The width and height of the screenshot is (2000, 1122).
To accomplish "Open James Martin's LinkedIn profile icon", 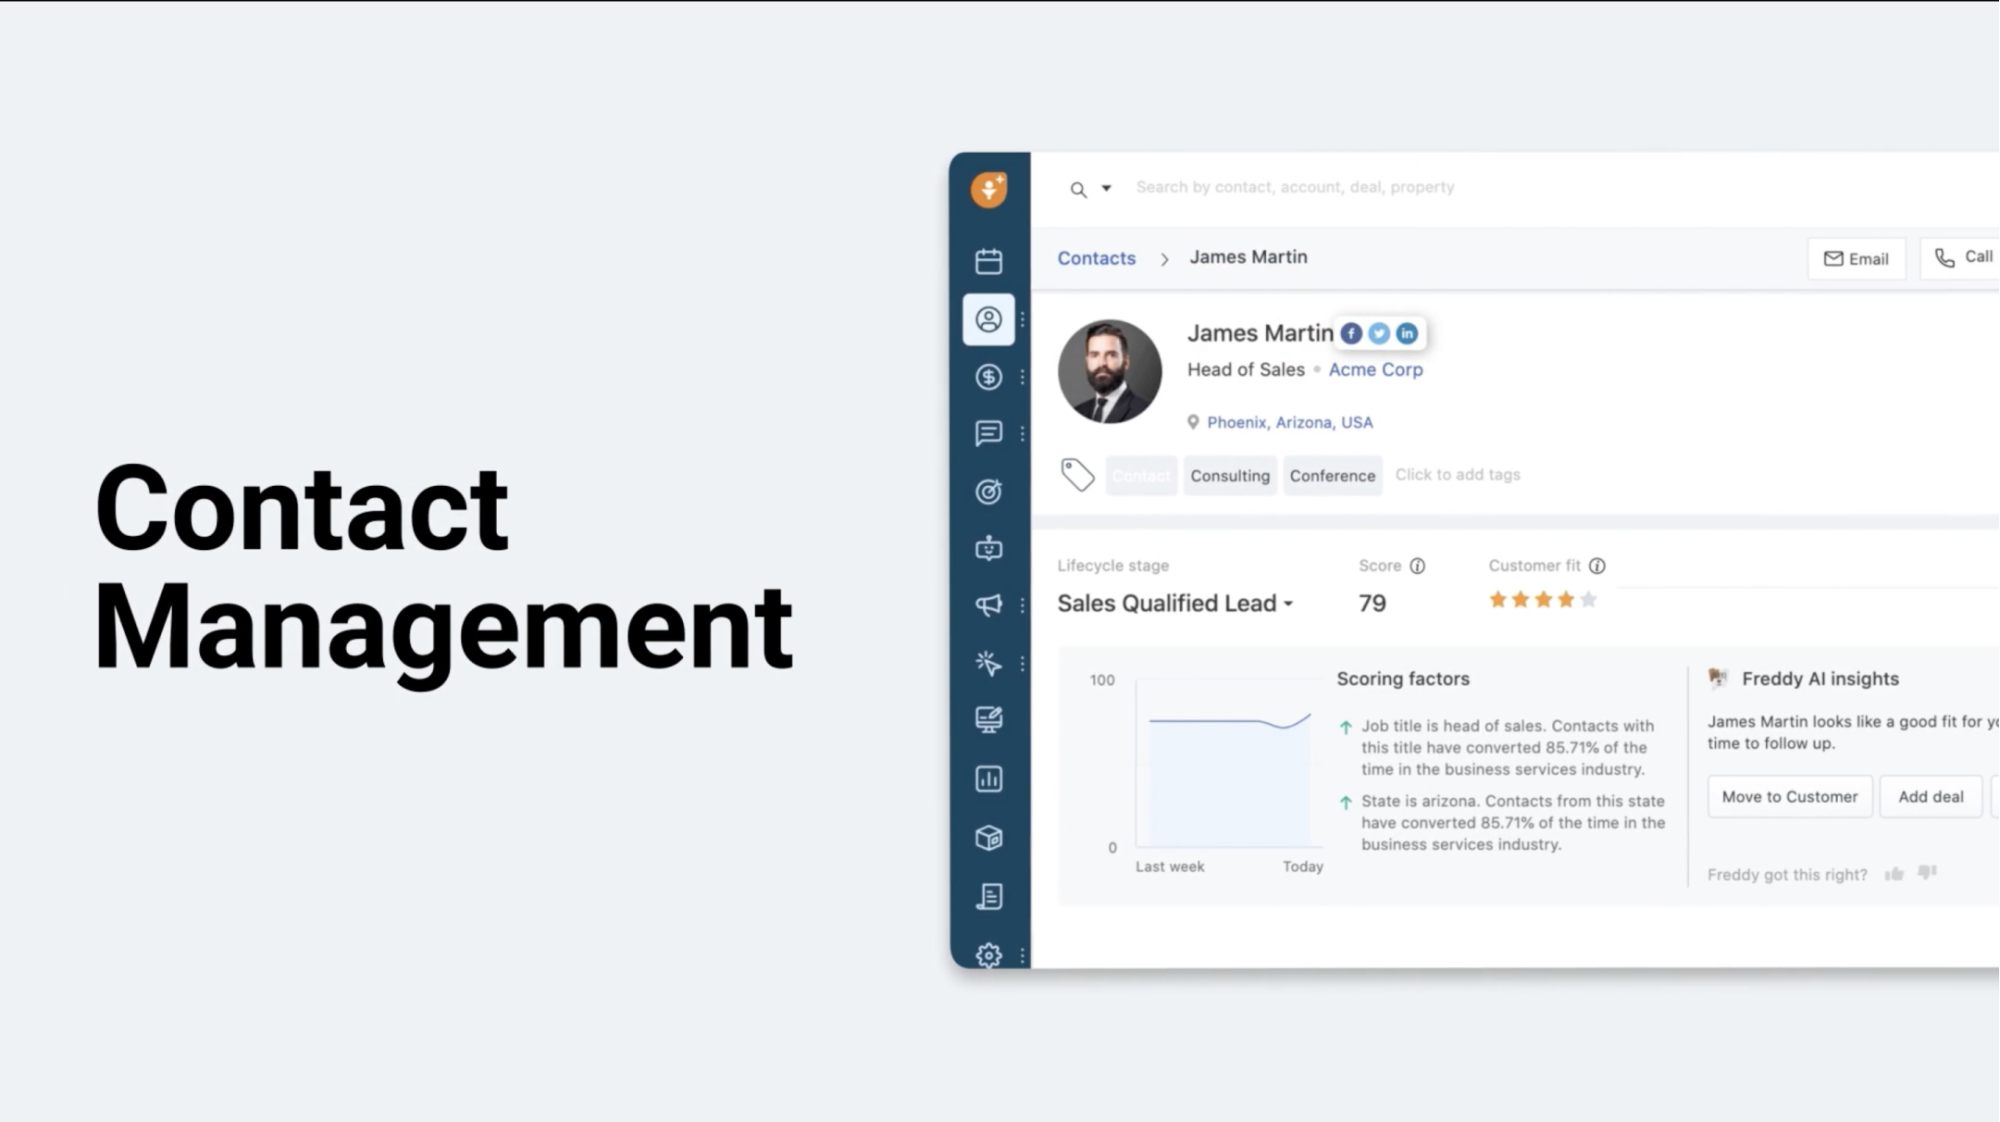I will tap(1407, 333).
